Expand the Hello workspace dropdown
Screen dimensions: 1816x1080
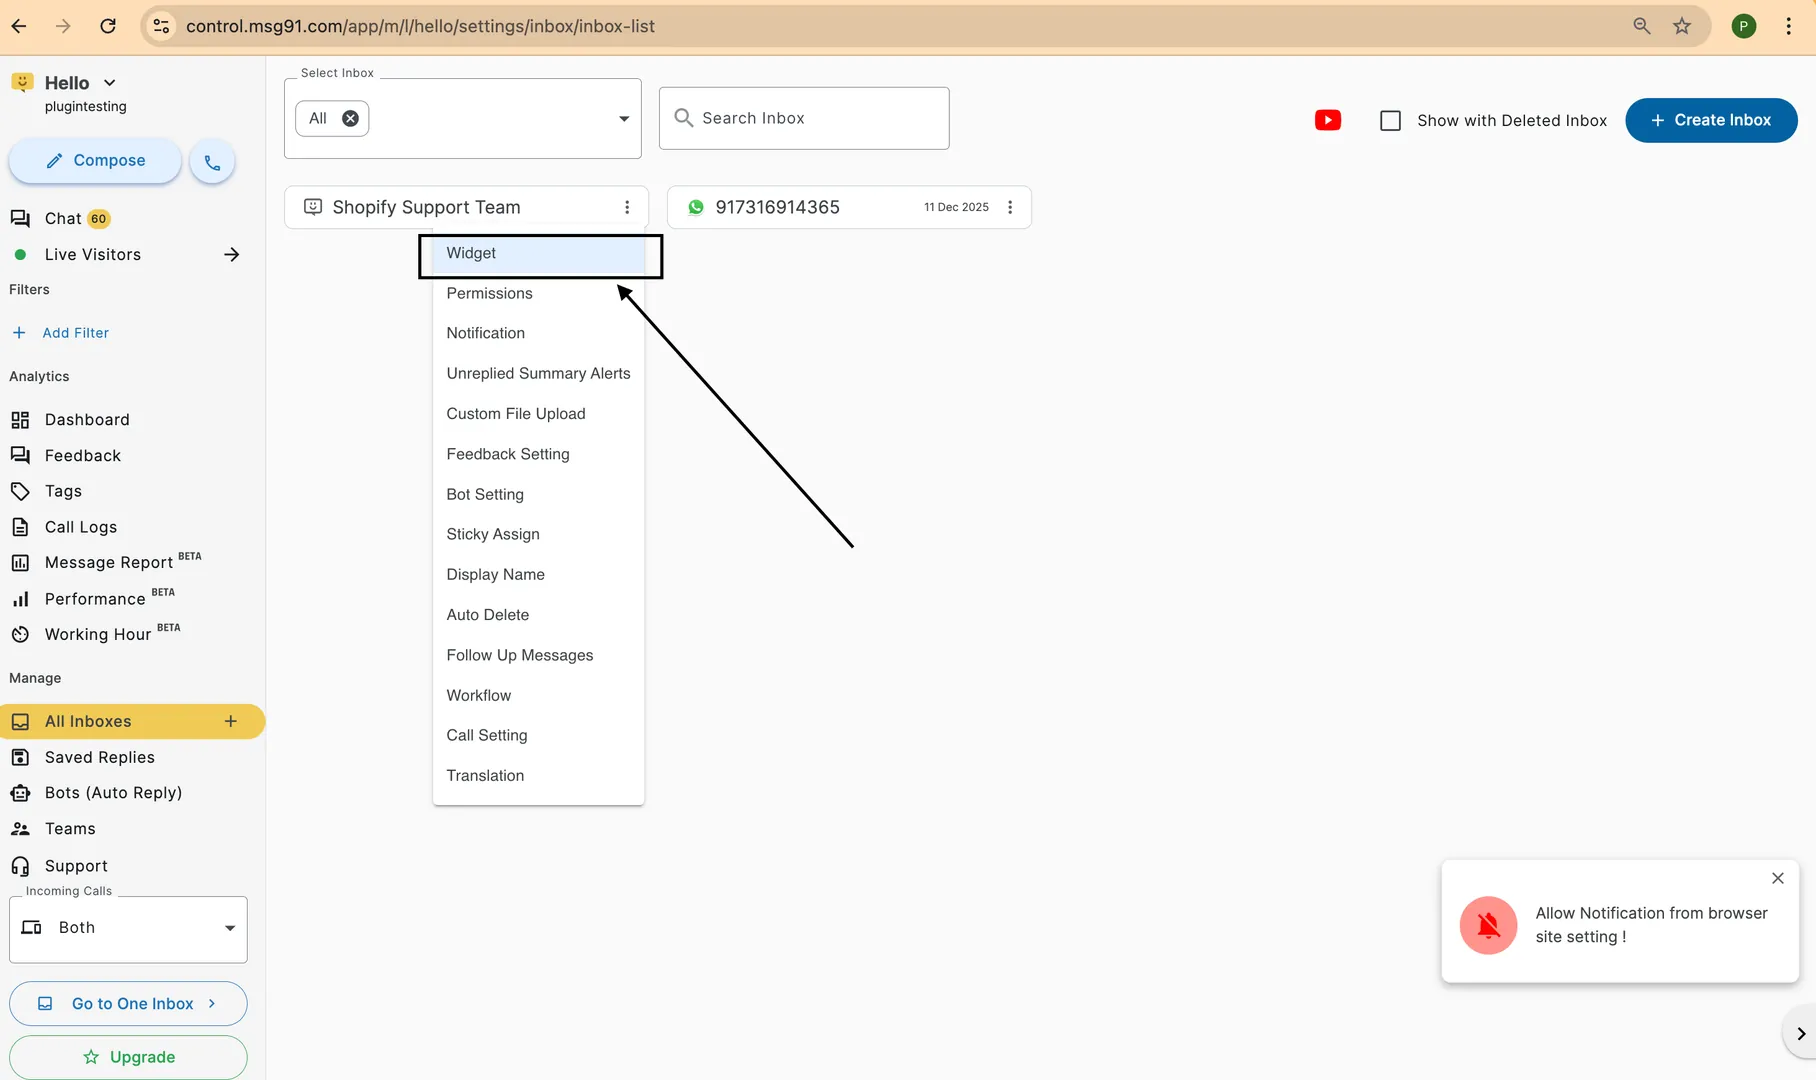point(110,83)
